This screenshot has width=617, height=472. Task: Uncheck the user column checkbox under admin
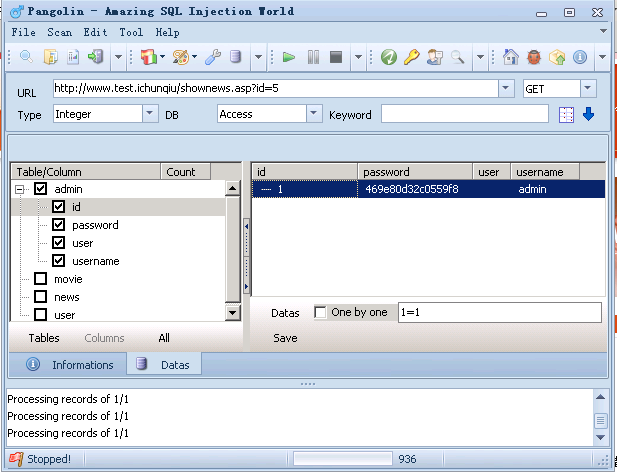59,243
